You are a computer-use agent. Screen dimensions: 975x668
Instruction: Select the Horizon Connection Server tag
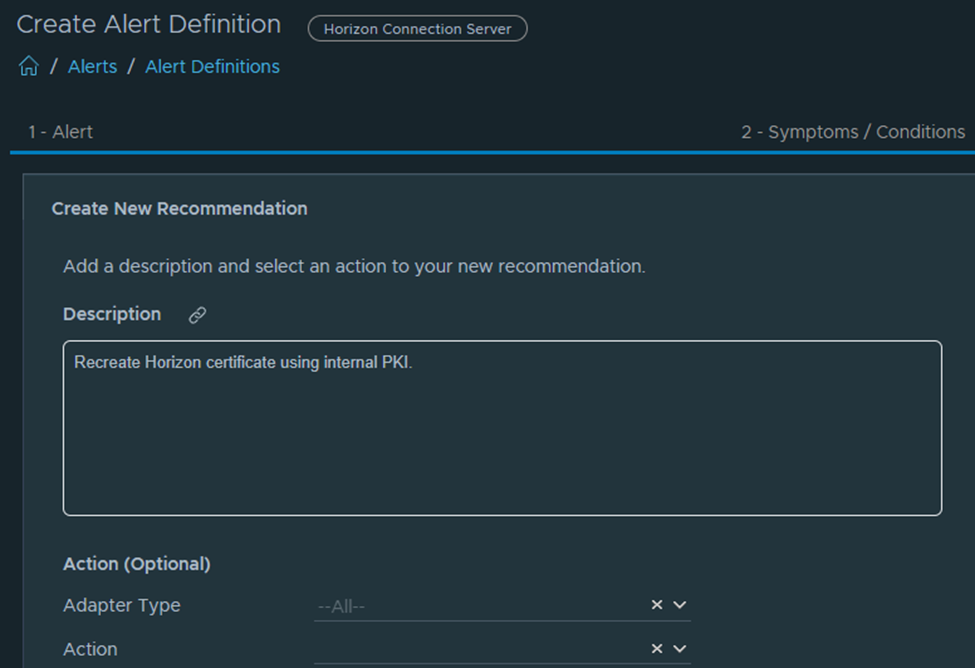click(x=417, y=29)
